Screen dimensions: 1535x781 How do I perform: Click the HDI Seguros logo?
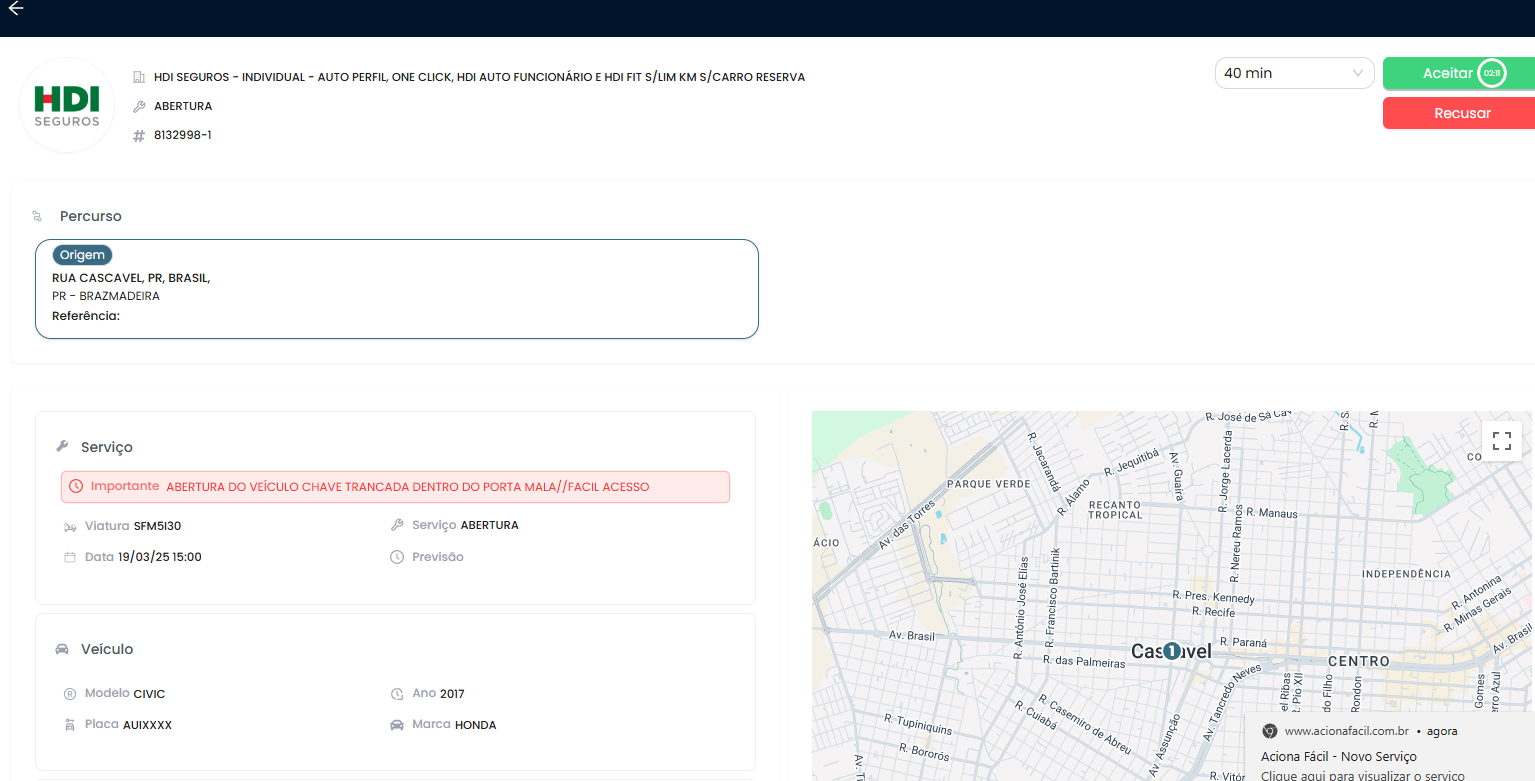(x=67, y=106)
